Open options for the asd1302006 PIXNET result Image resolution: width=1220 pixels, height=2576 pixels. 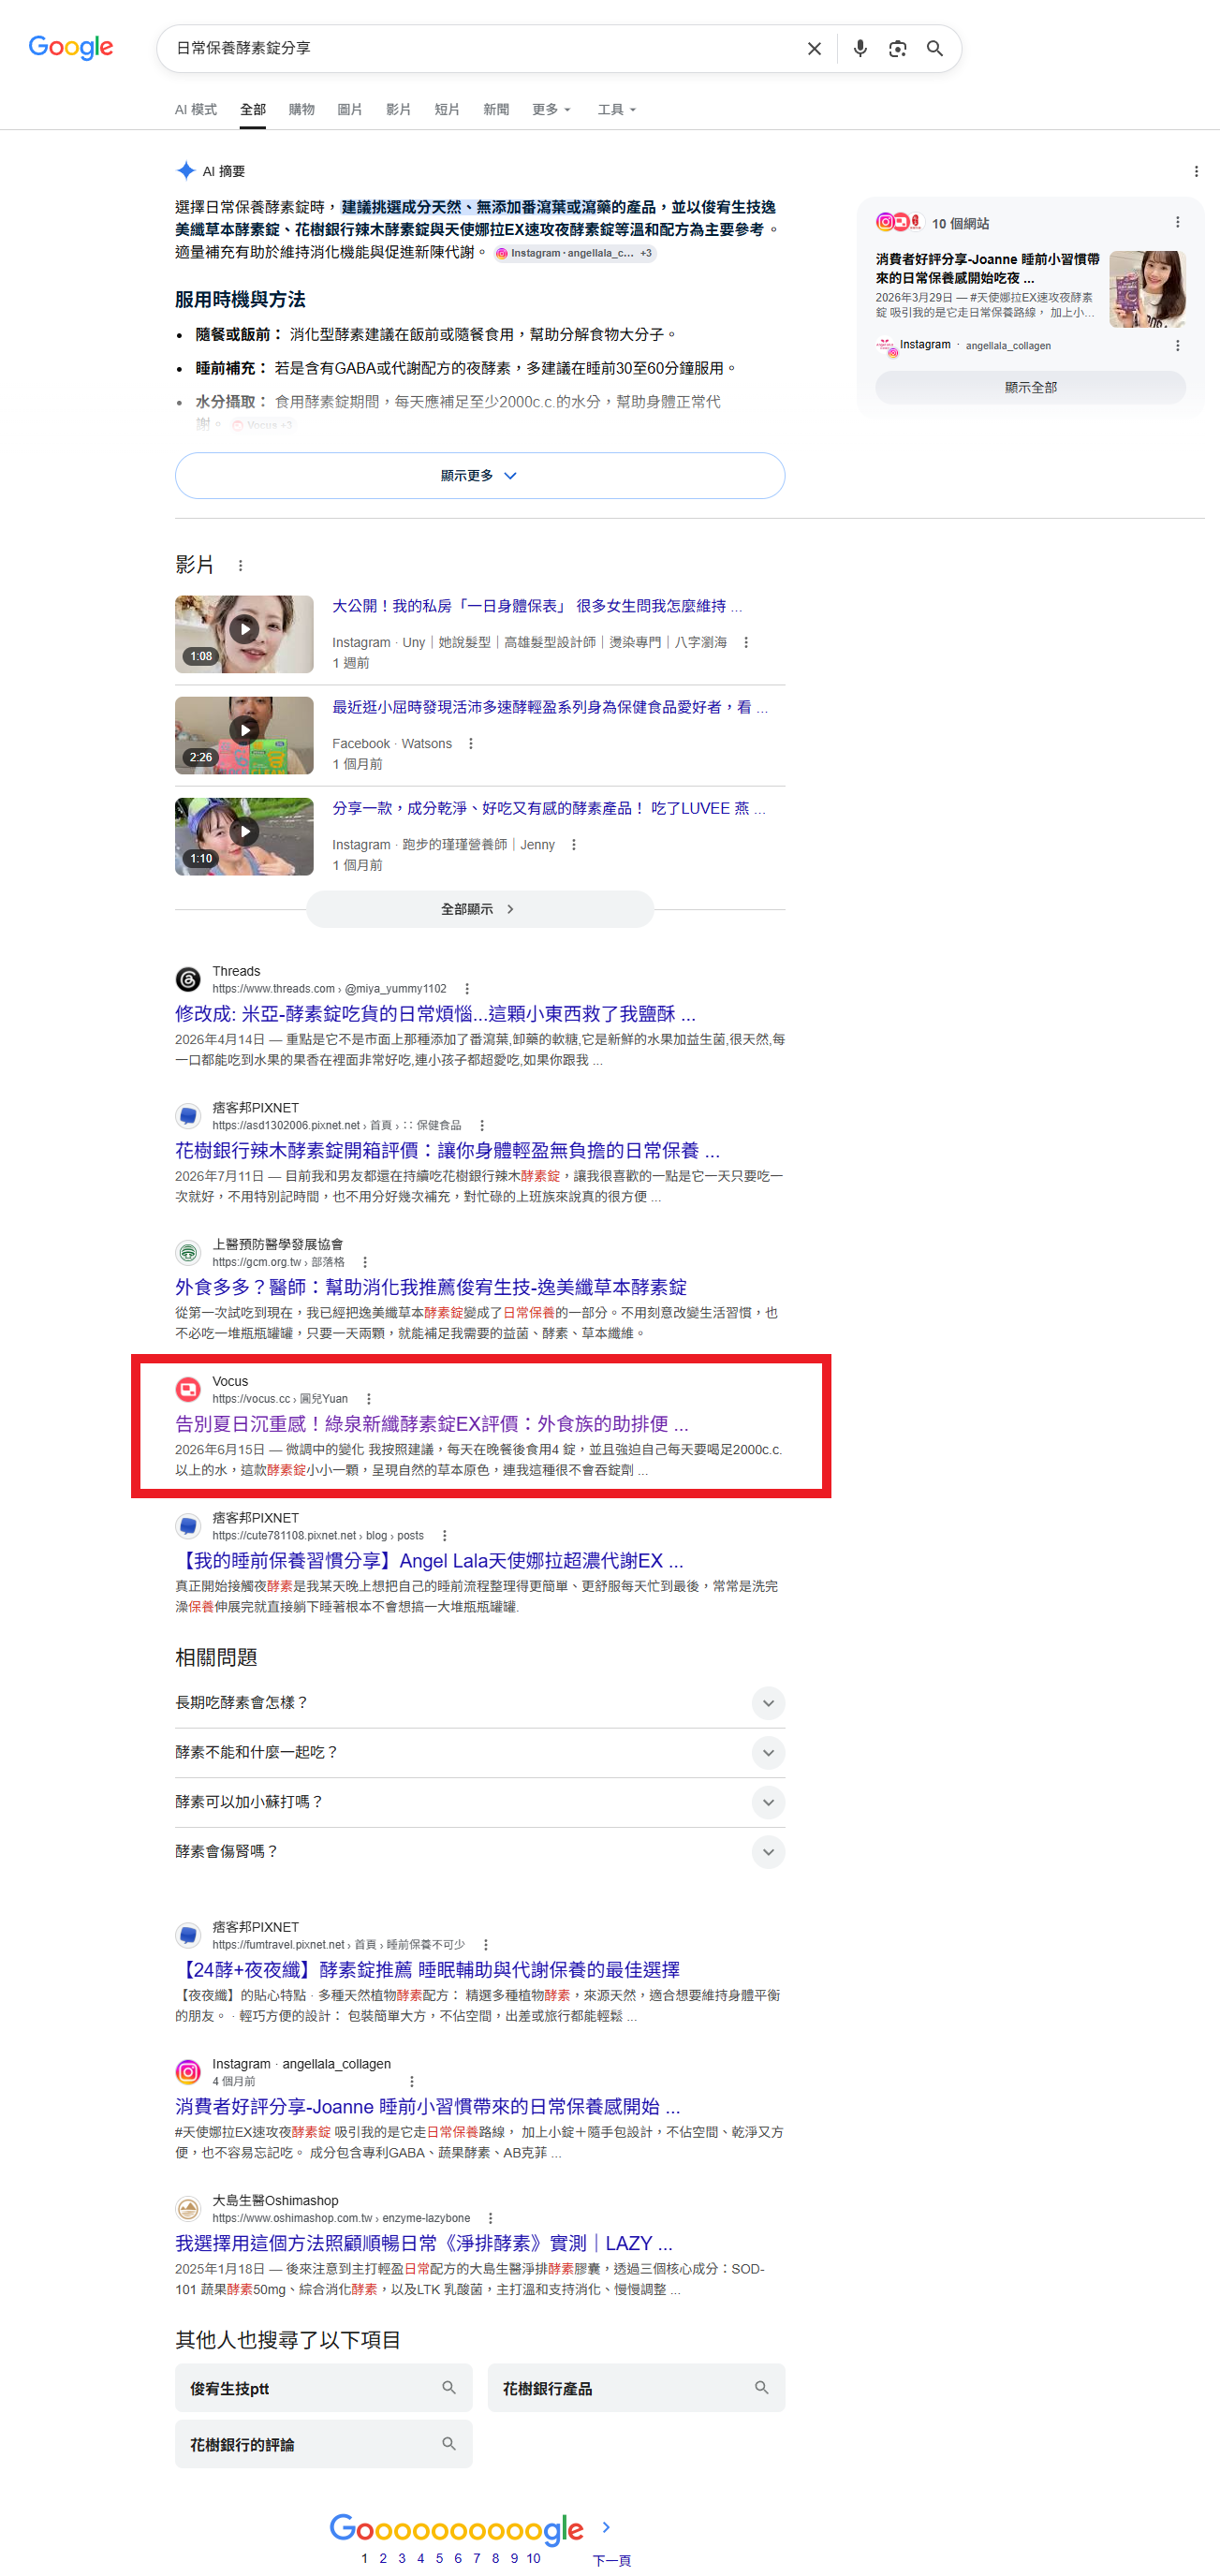[x=481, y=1126]
